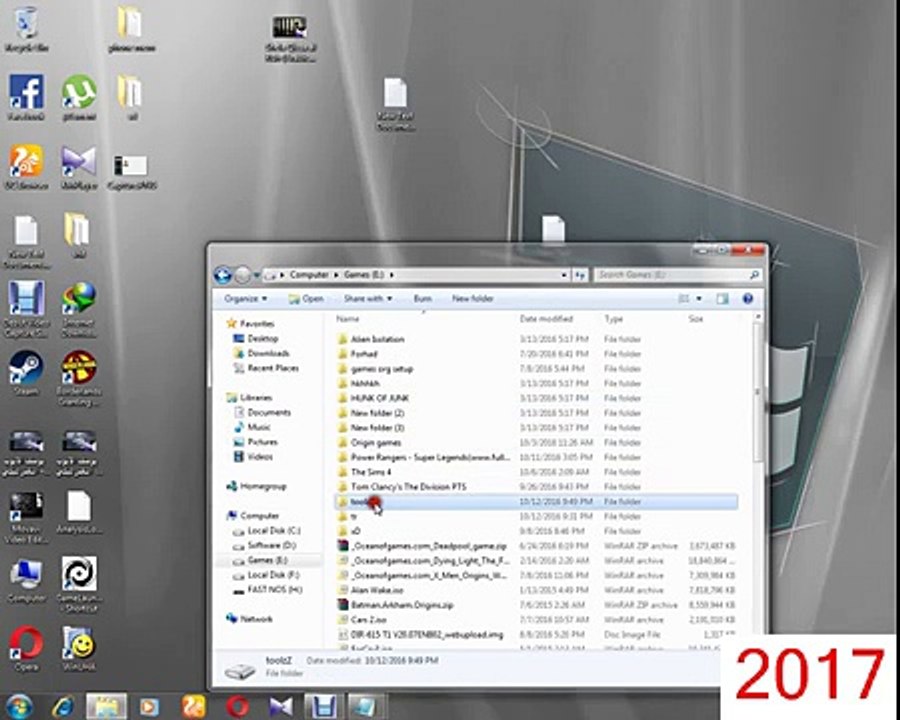Screen dimensions: 900x720
Task: Click the Windows Start orb
Action: point(18,707)
